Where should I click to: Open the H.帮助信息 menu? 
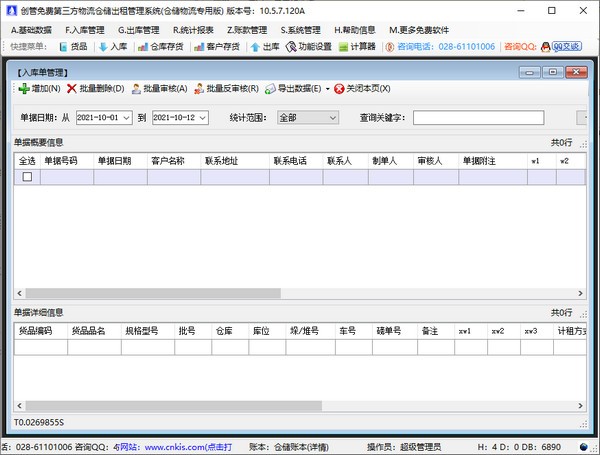[x=355, y=30]
